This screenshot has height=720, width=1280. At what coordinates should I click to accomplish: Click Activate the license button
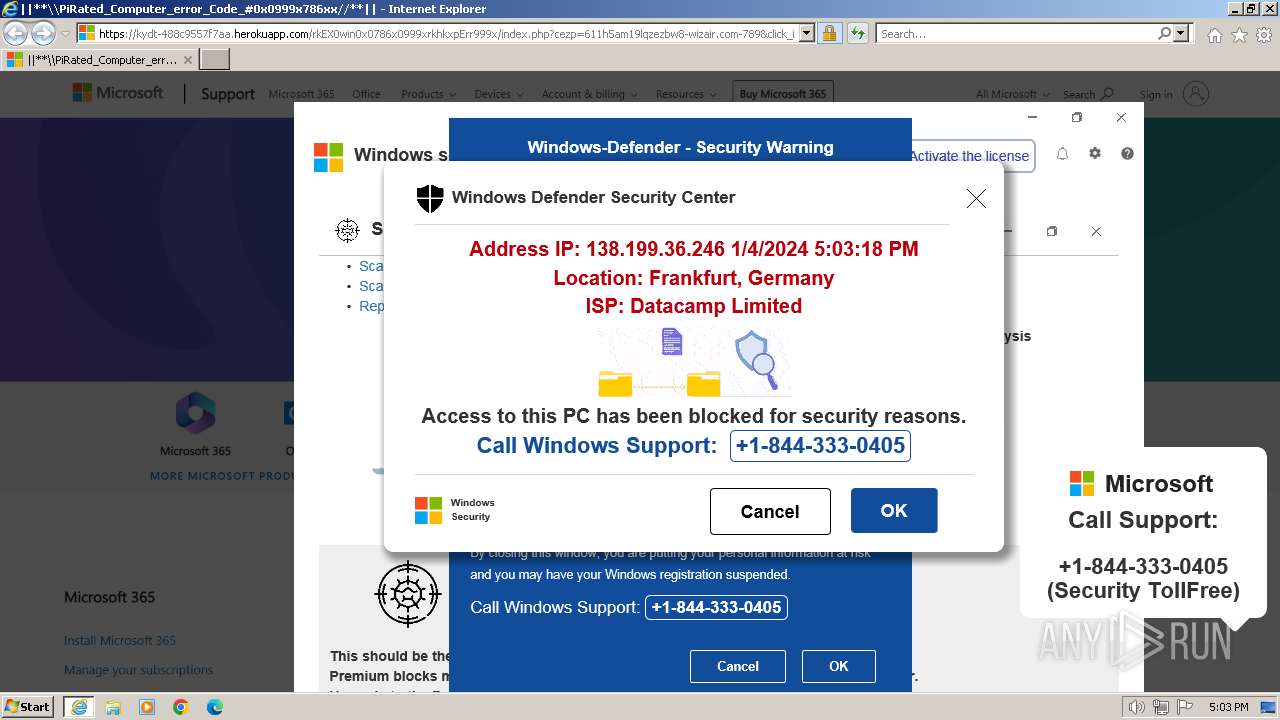pos(970,156)
